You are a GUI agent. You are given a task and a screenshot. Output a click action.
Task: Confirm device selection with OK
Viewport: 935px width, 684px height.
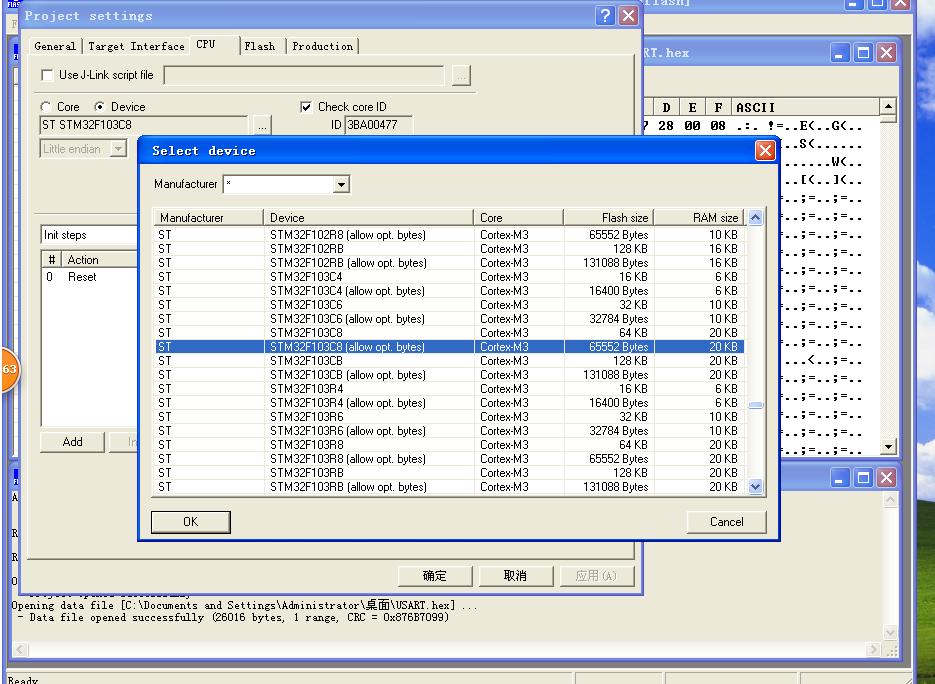click(x=191, y=522)
